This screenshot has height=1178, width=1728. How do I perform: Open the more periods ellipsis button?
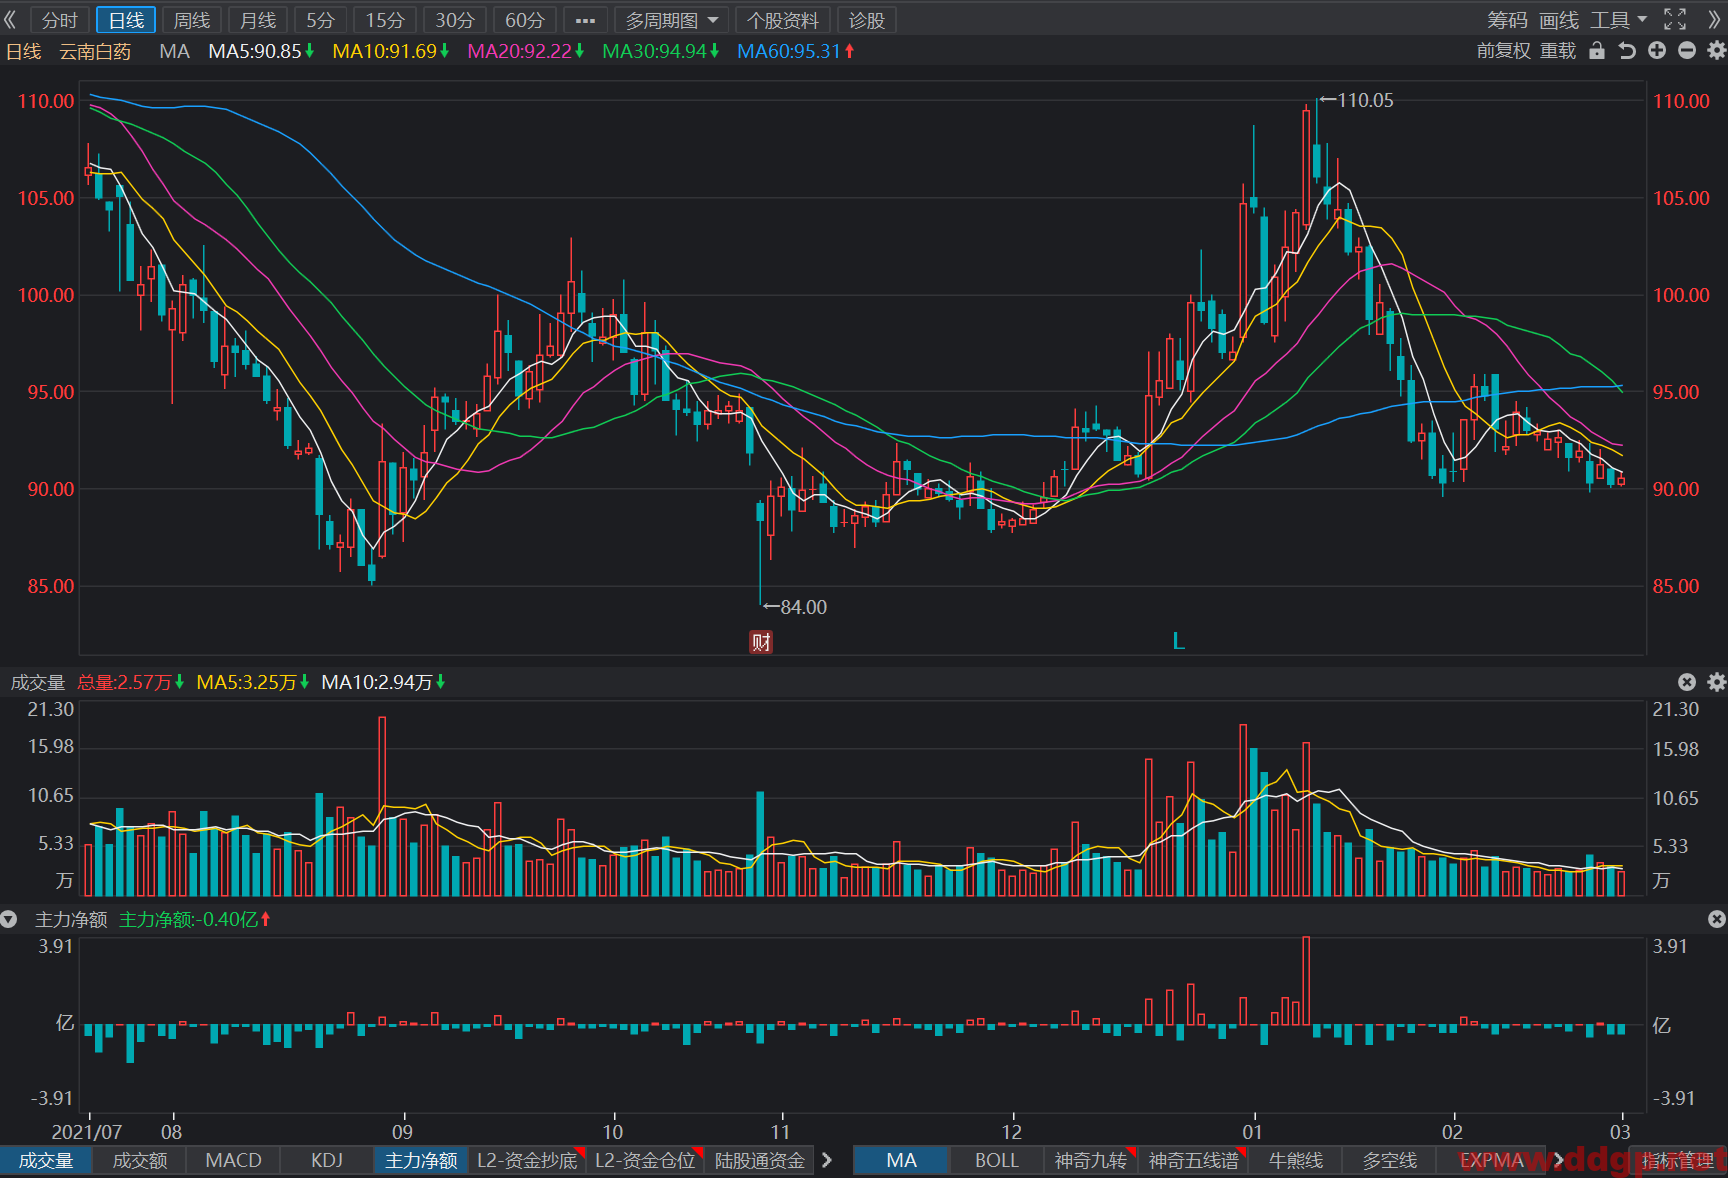pos(586,20)
